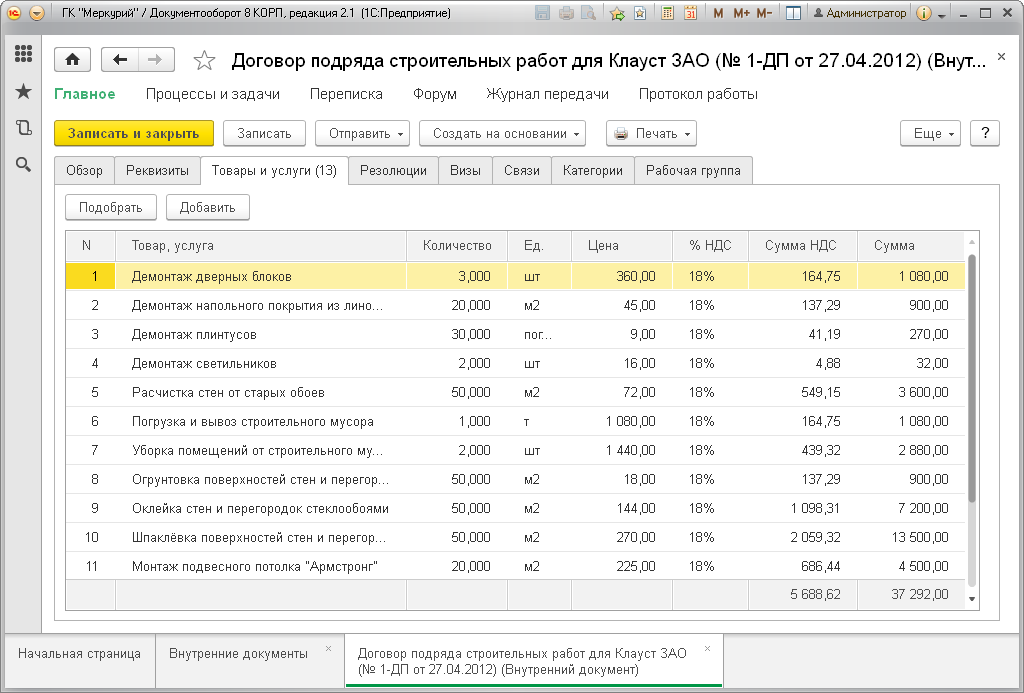Viewport: 1024px width, 693px height.
Task: Open the info icon in title bar
Action: (923, 13)
